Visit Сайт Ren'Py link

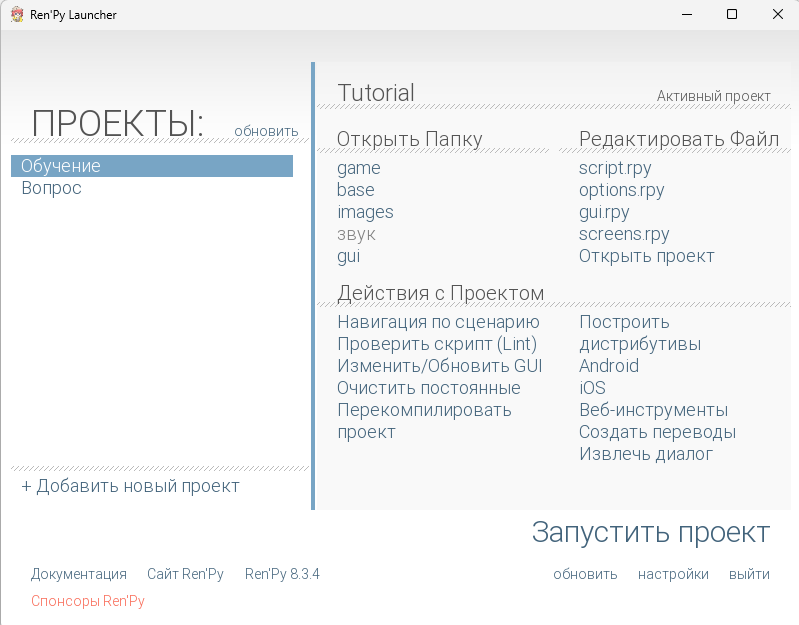(185, 574)
